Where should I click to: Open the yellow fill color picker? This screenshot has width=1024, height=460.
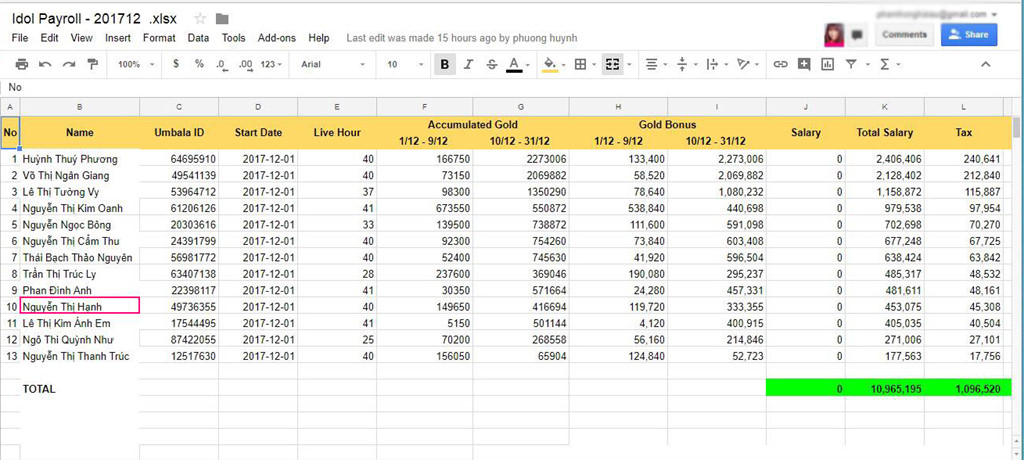pos(551,64)
